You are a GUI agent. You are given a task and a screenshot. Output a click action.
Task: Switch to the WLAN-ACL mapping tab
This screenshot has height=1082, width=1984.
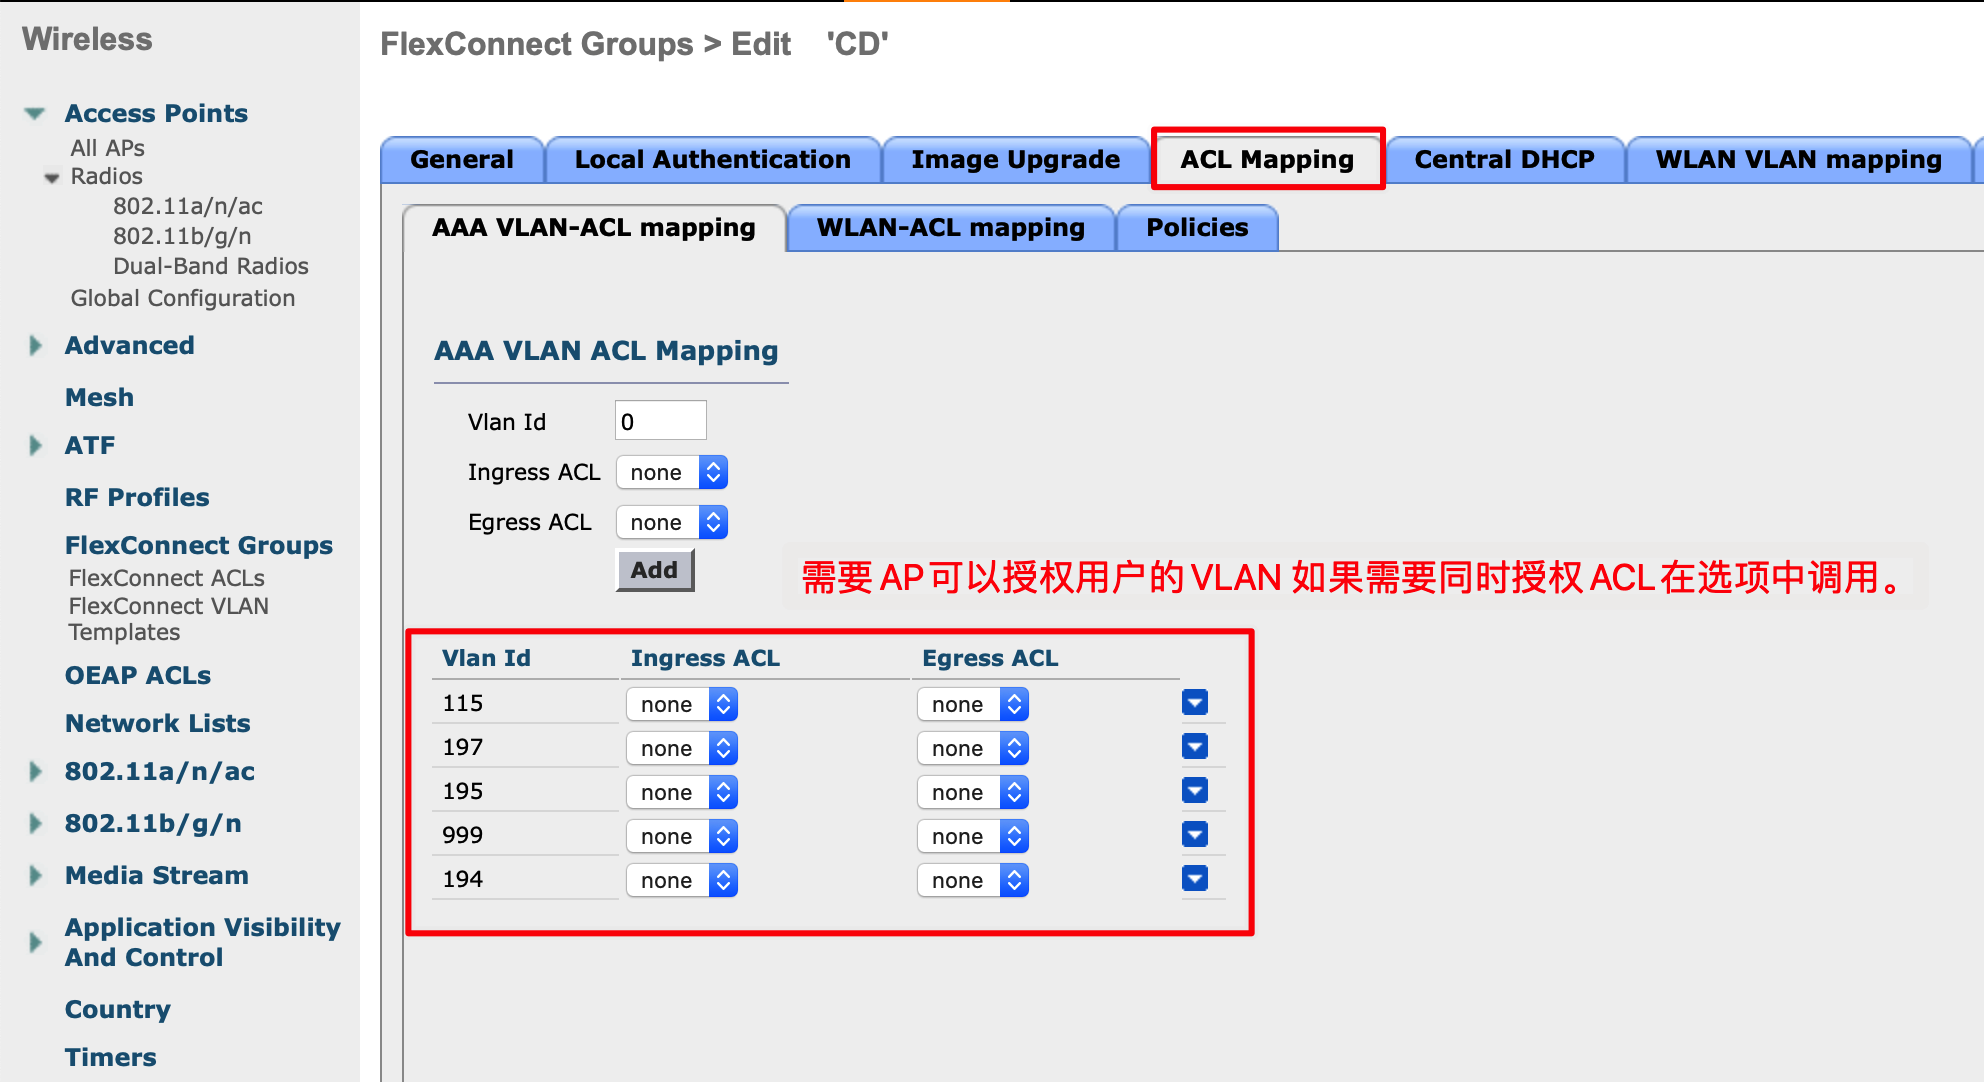pyautogui.click(x=950, y=228)
